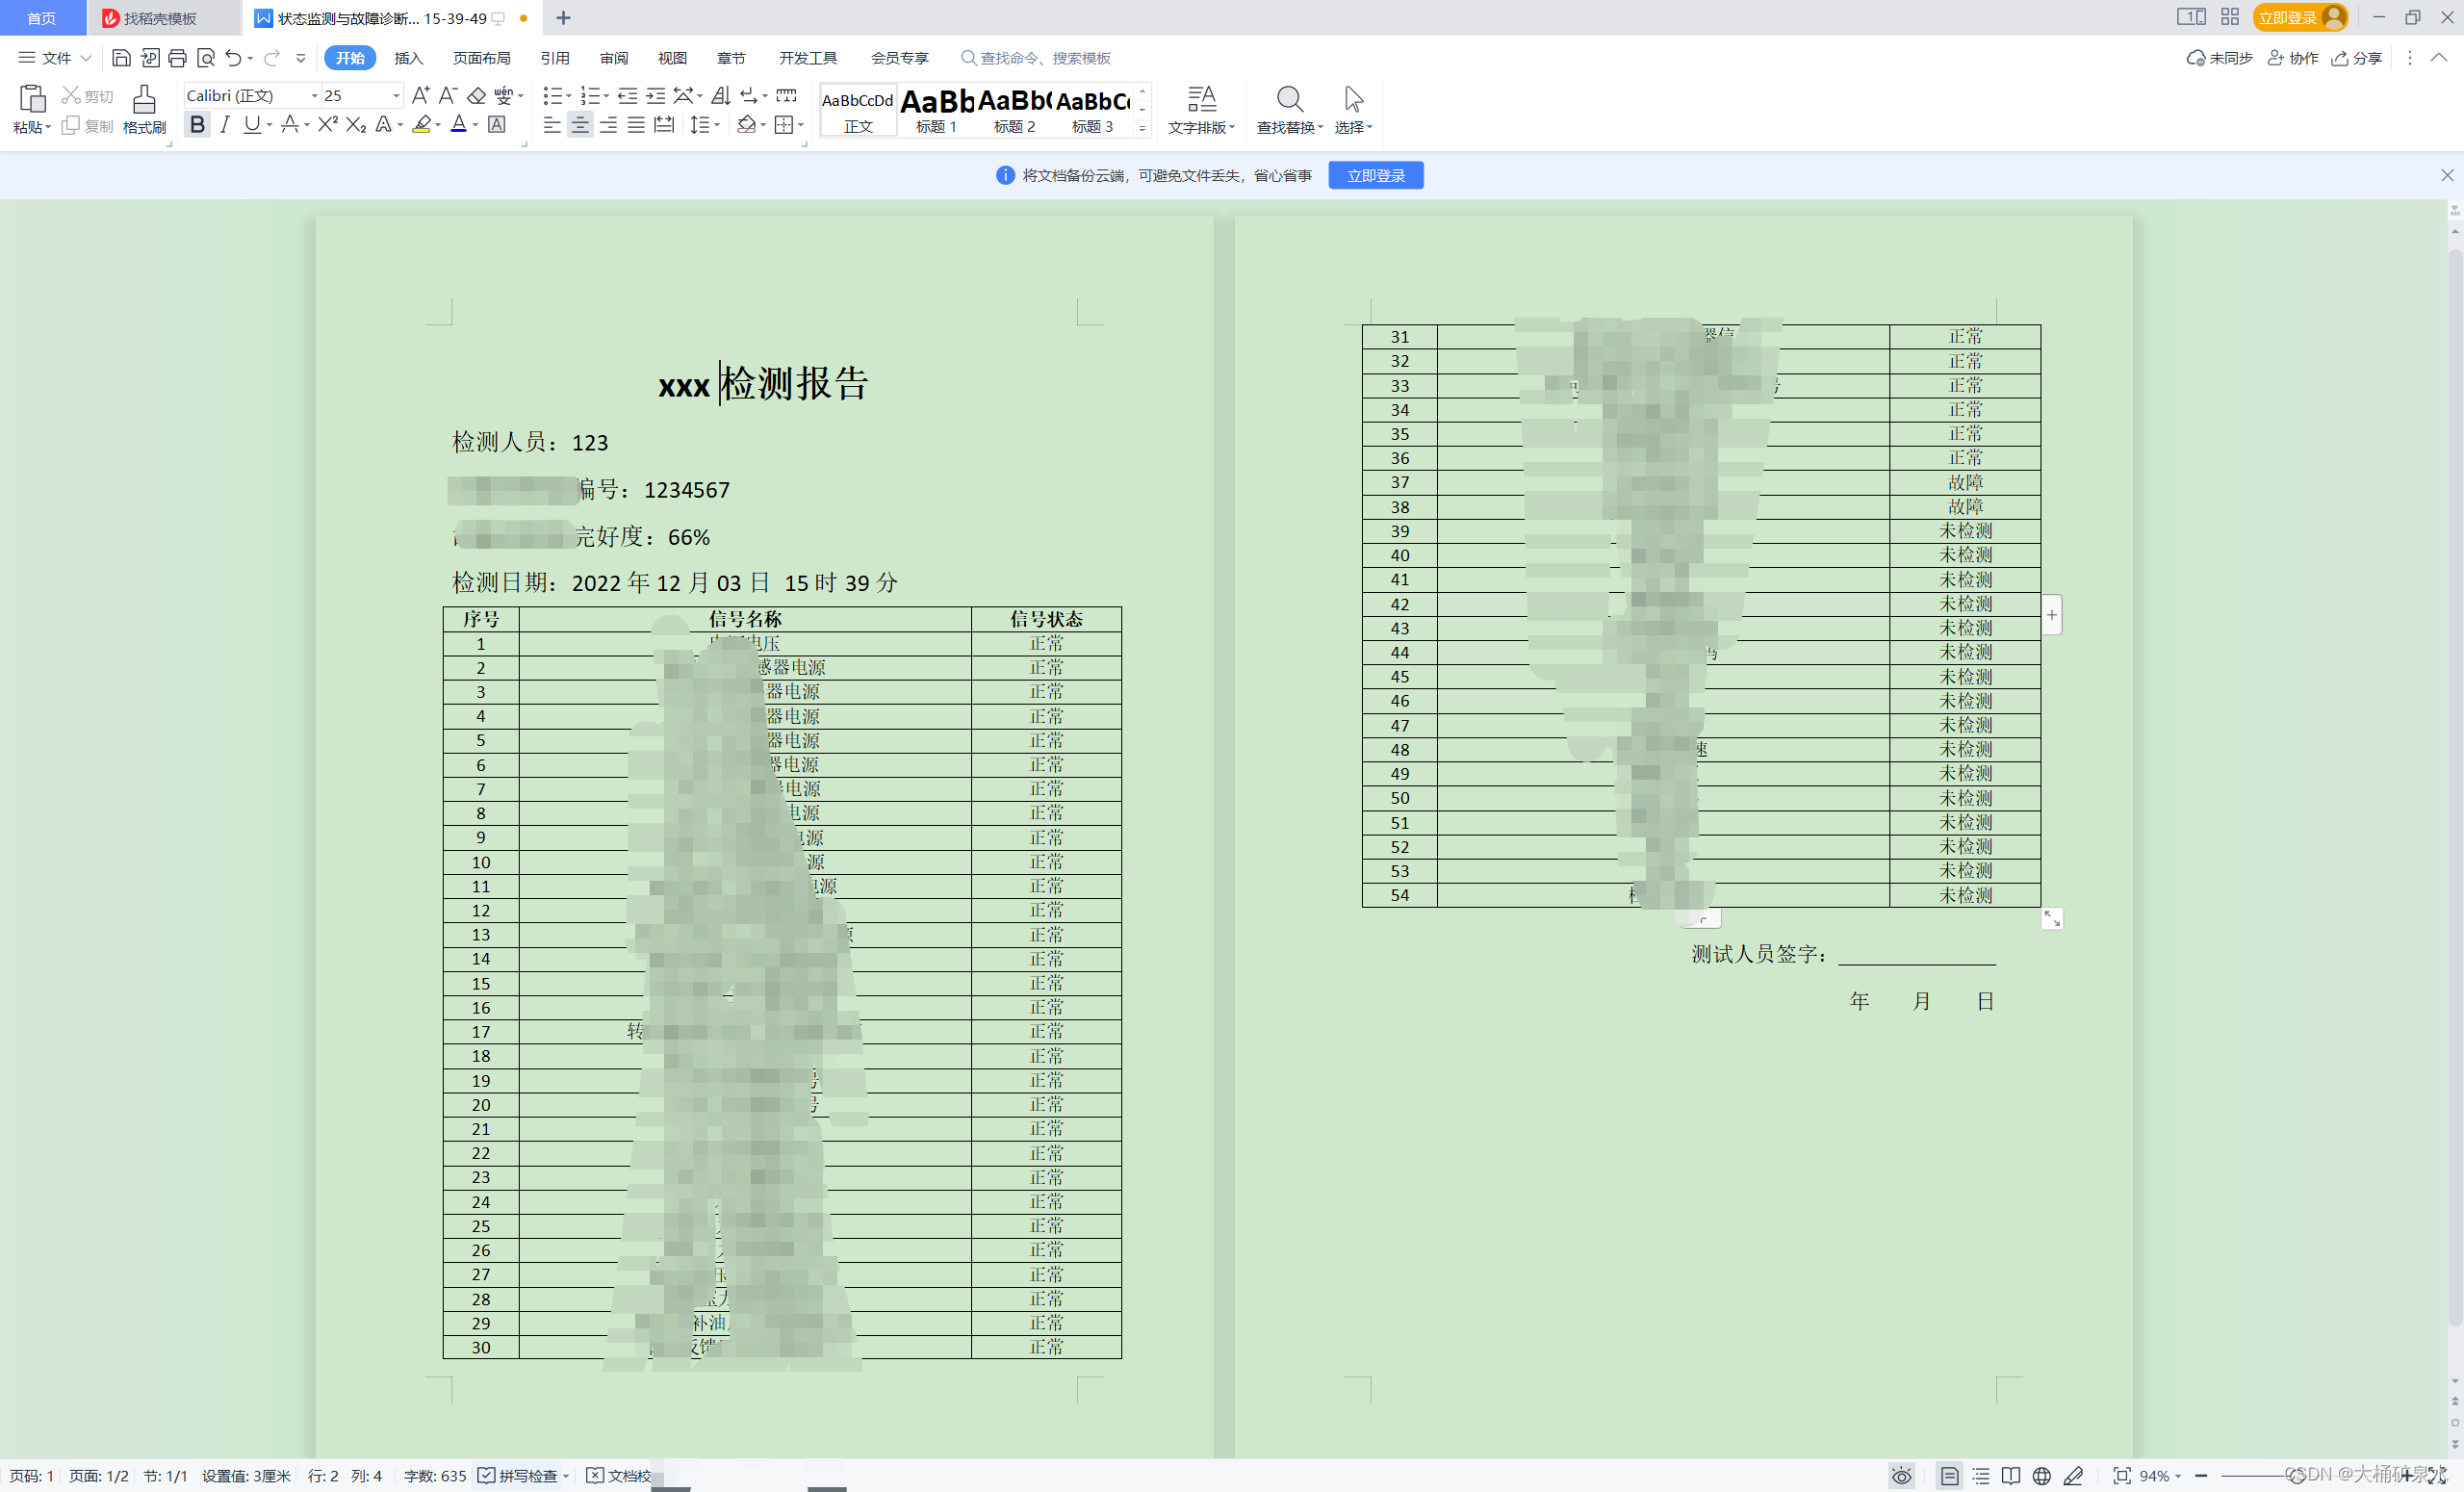Screen dimensions: 2464x1492
Task: Click the yellow highlight color button
Action: 422,124
